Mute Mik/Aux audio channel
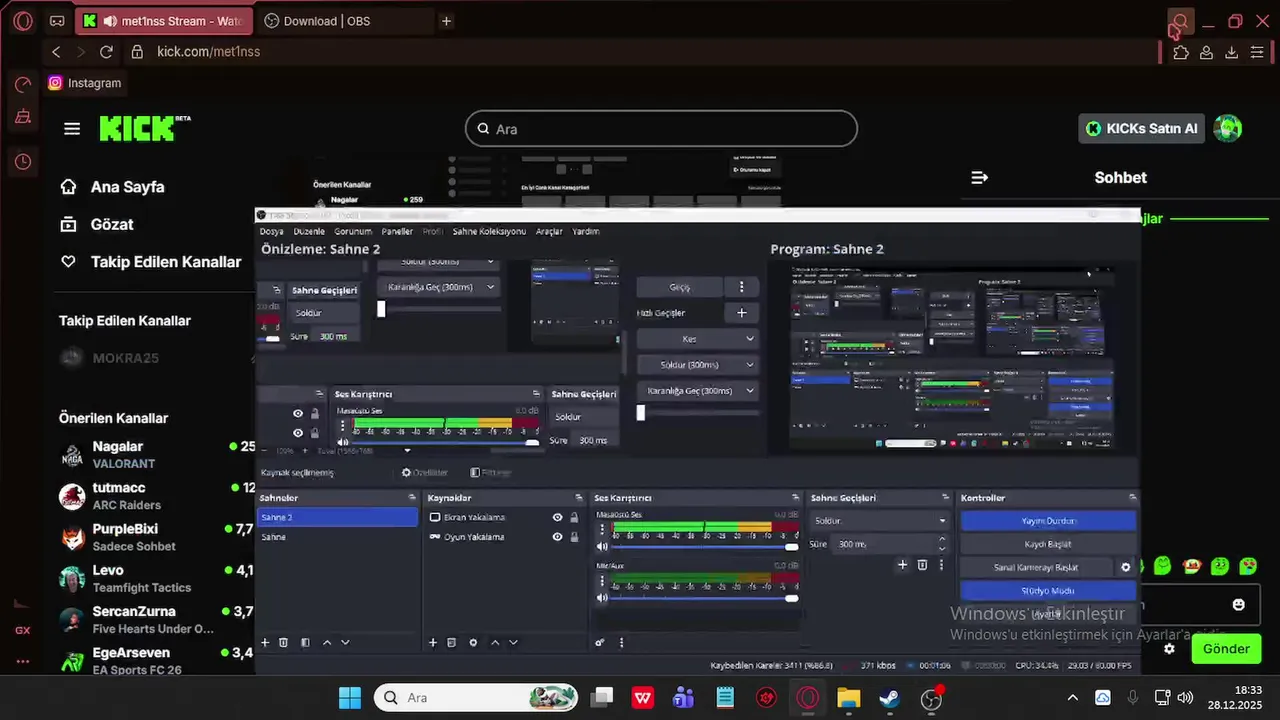 click(x=602, y=598)
